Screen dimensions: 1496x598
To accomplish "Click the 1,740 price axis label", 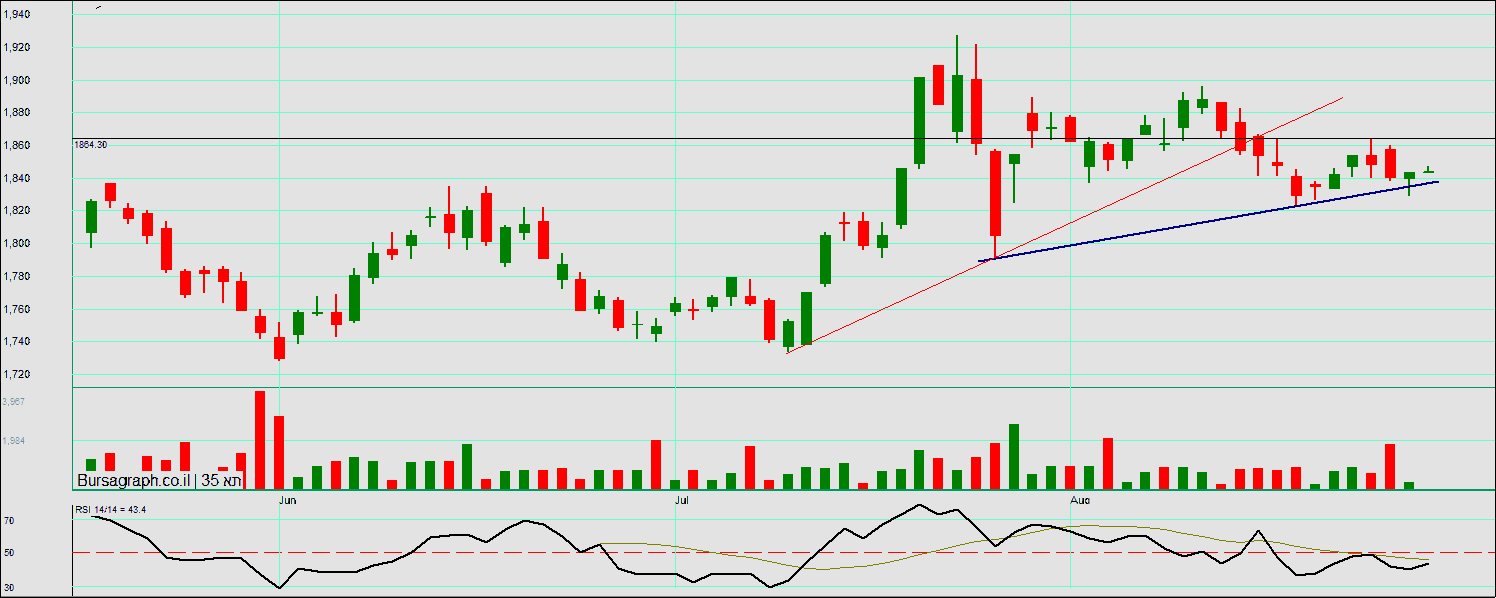I will pos(15,342).
